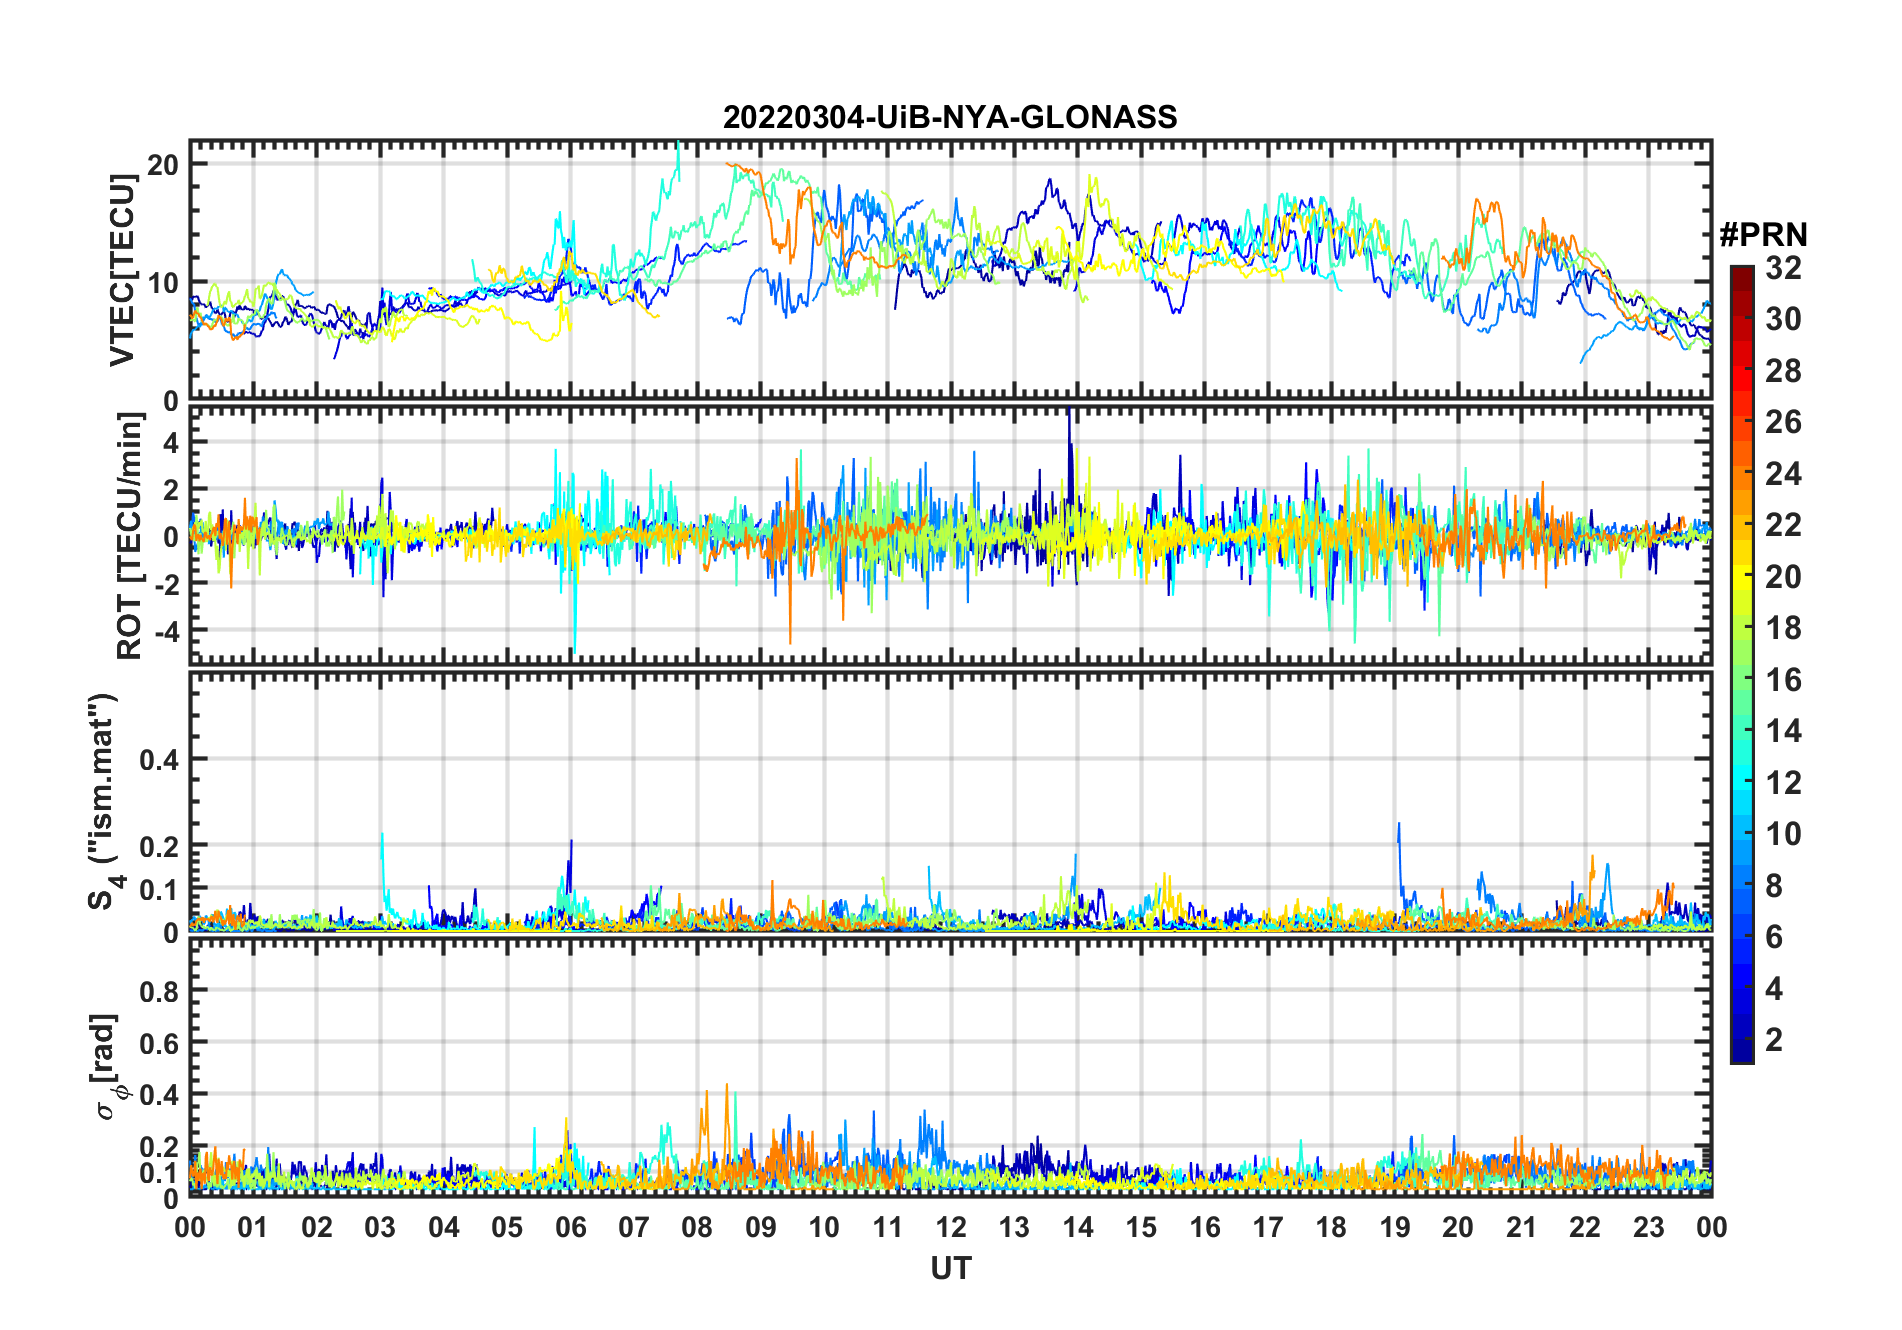
Task: Click the 0.8 tick on sigma-phi axis
Action: (x=159, y=991)
